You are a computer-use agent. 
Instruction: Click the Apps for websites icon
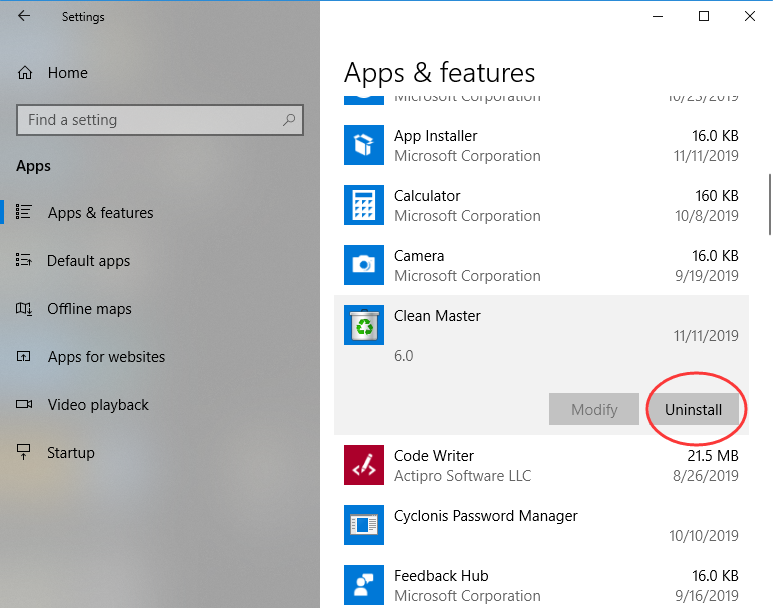click(24, 356)
